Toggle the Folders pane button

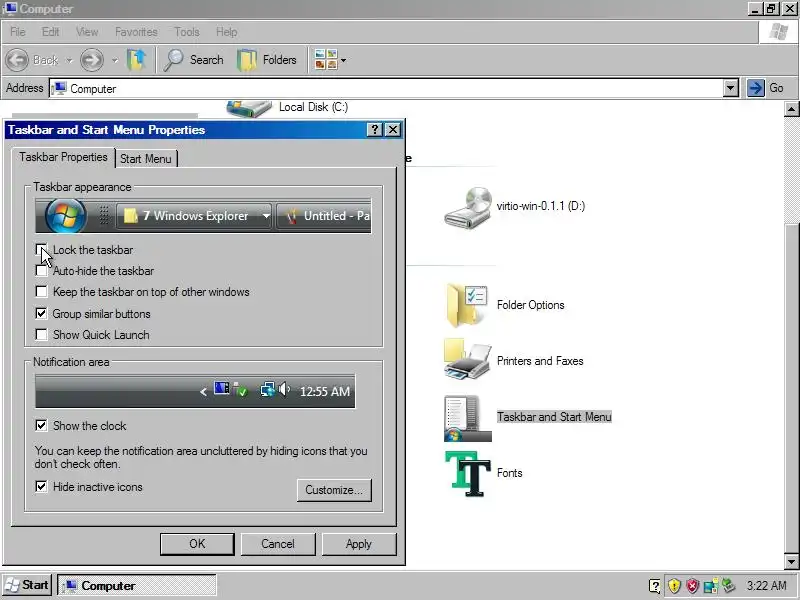(x=267, y=60)
